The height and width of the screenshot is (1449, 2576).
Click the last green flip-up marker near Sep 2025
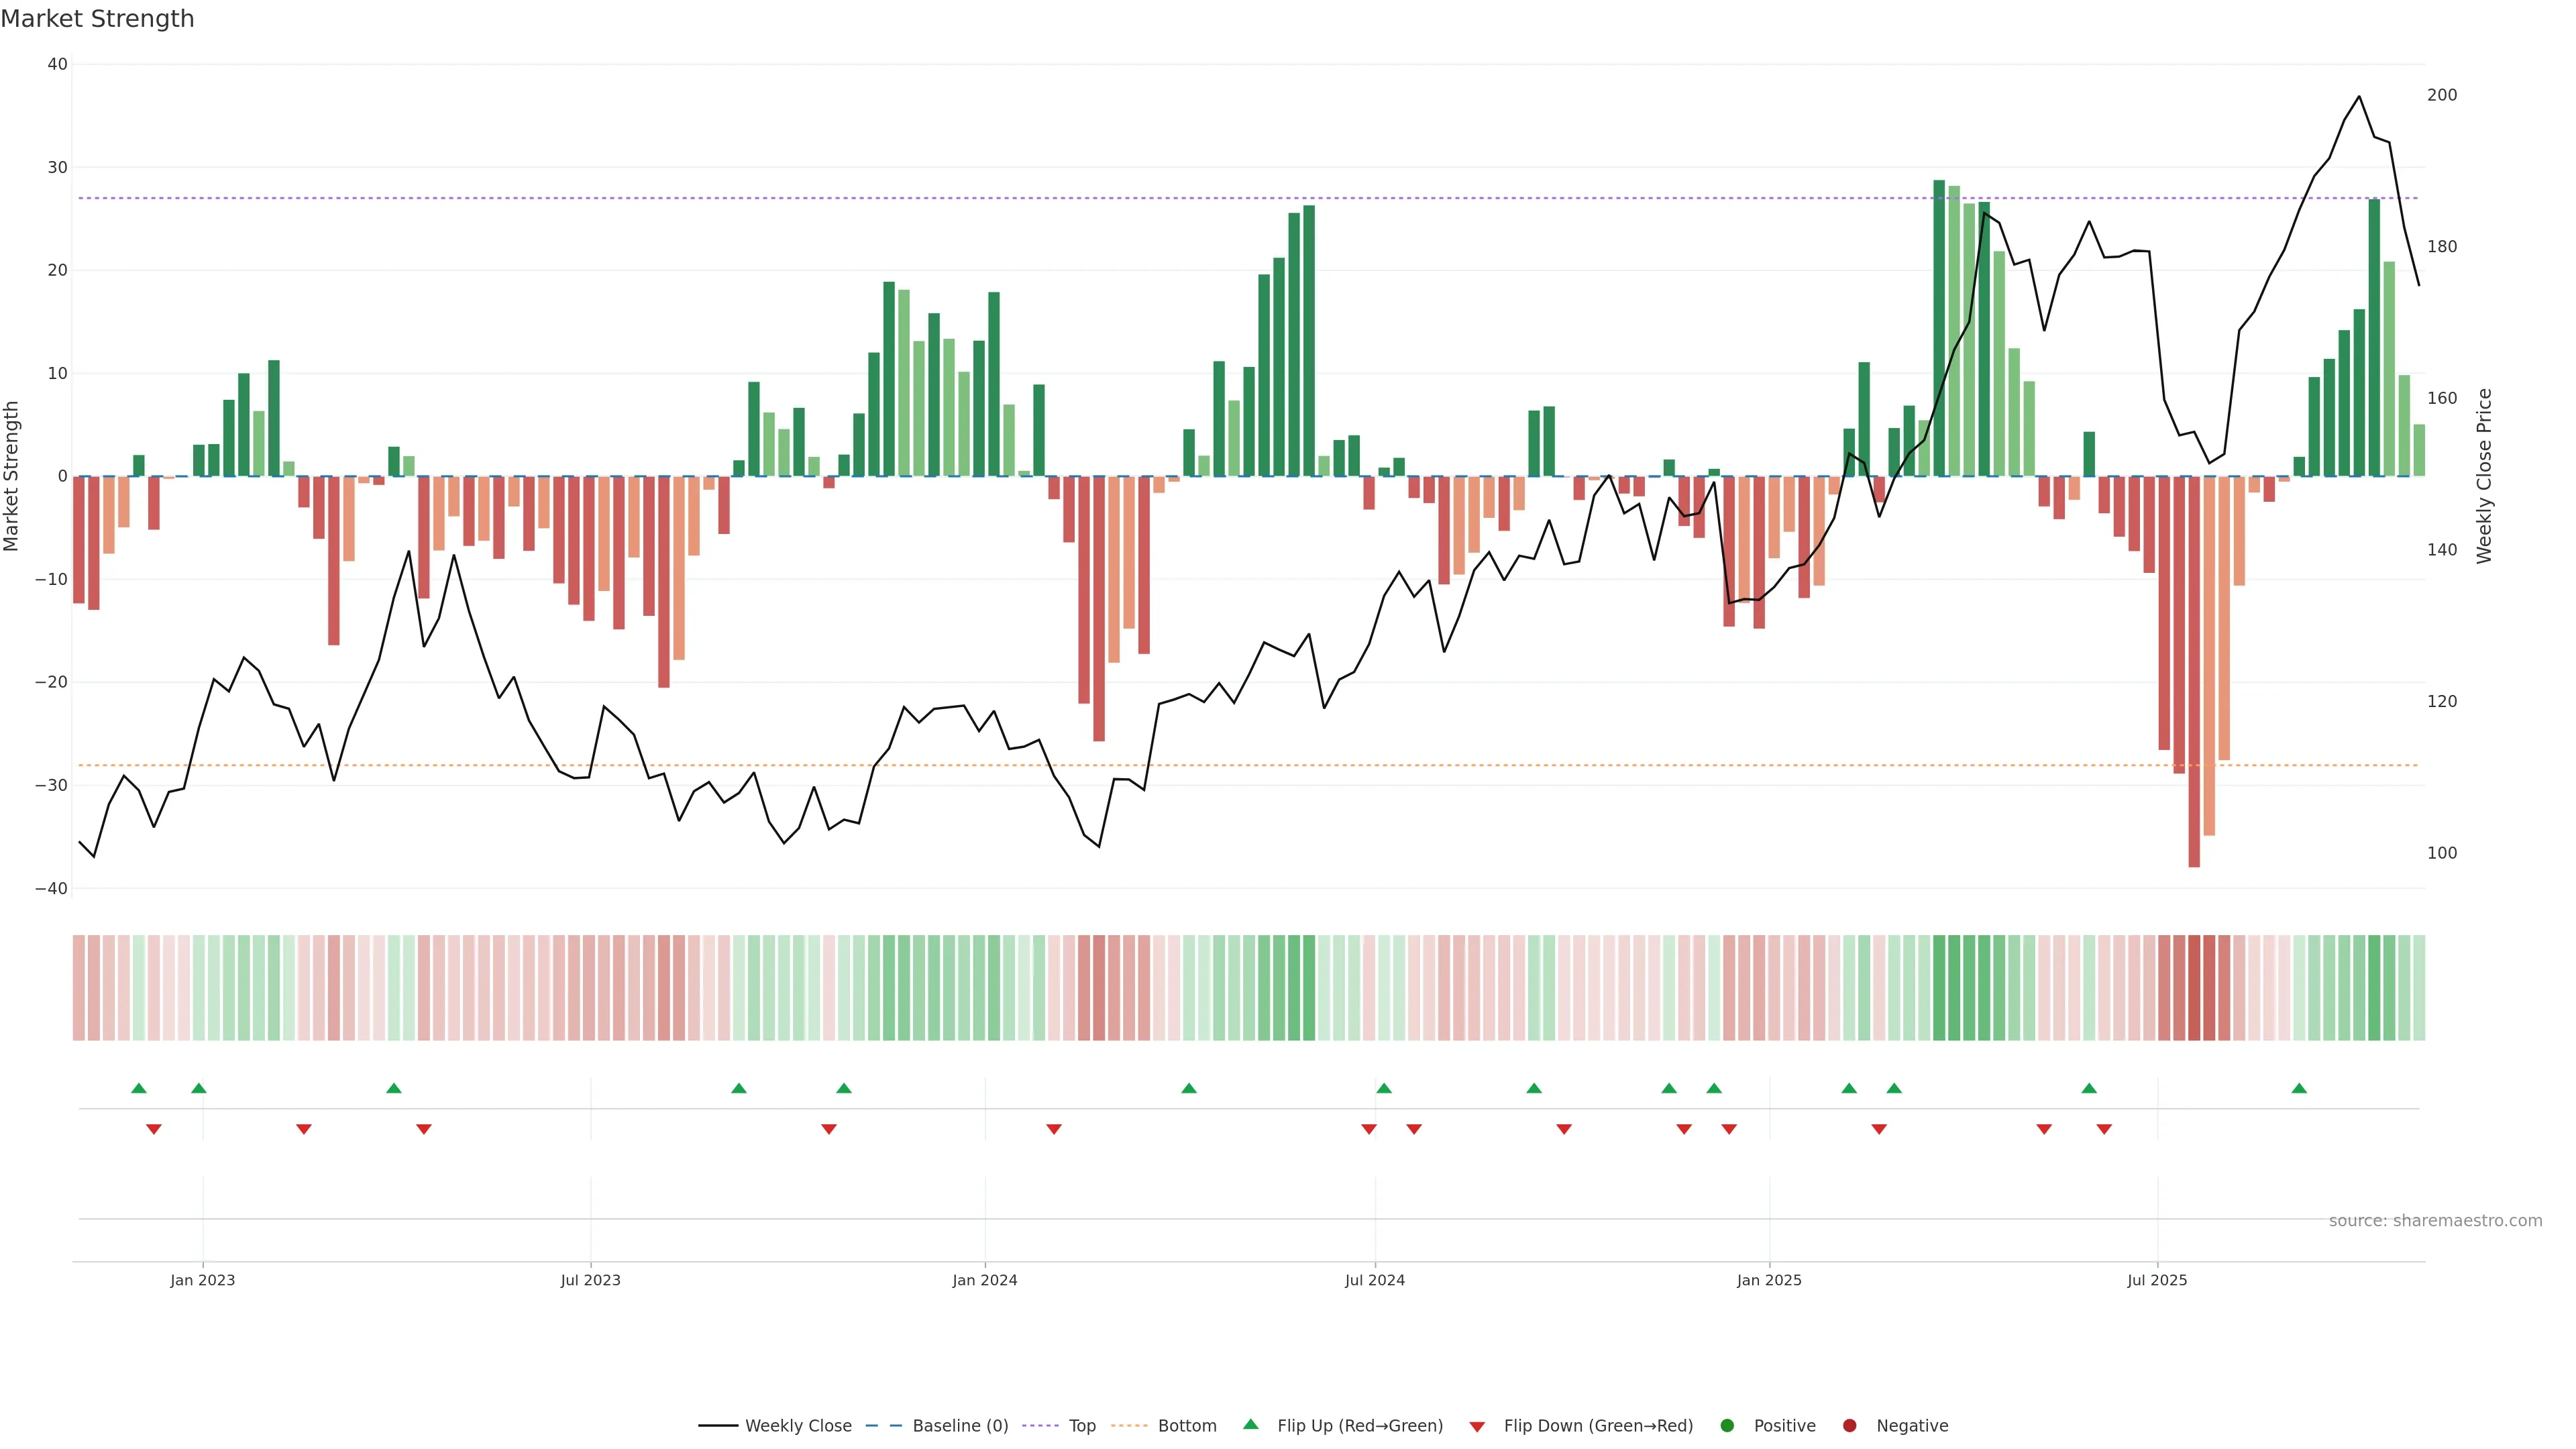click(x=2299, y=1088)
